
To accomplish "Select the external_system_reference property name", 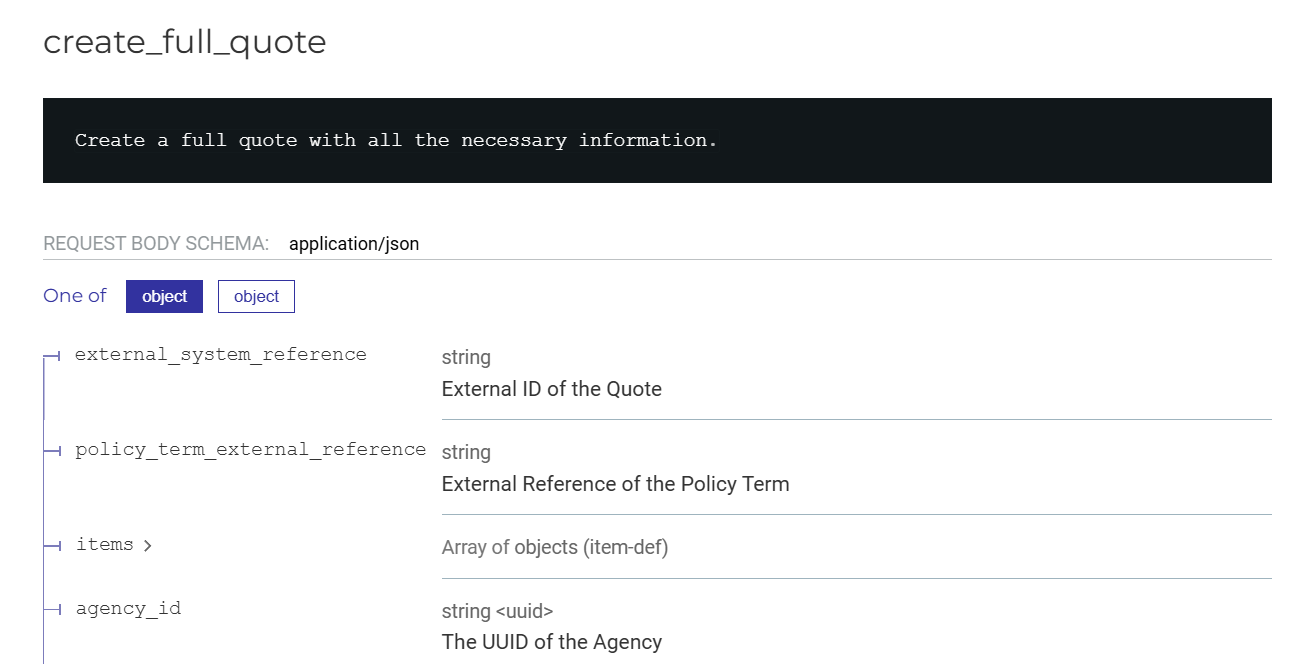I will click(x=220, y=354).
